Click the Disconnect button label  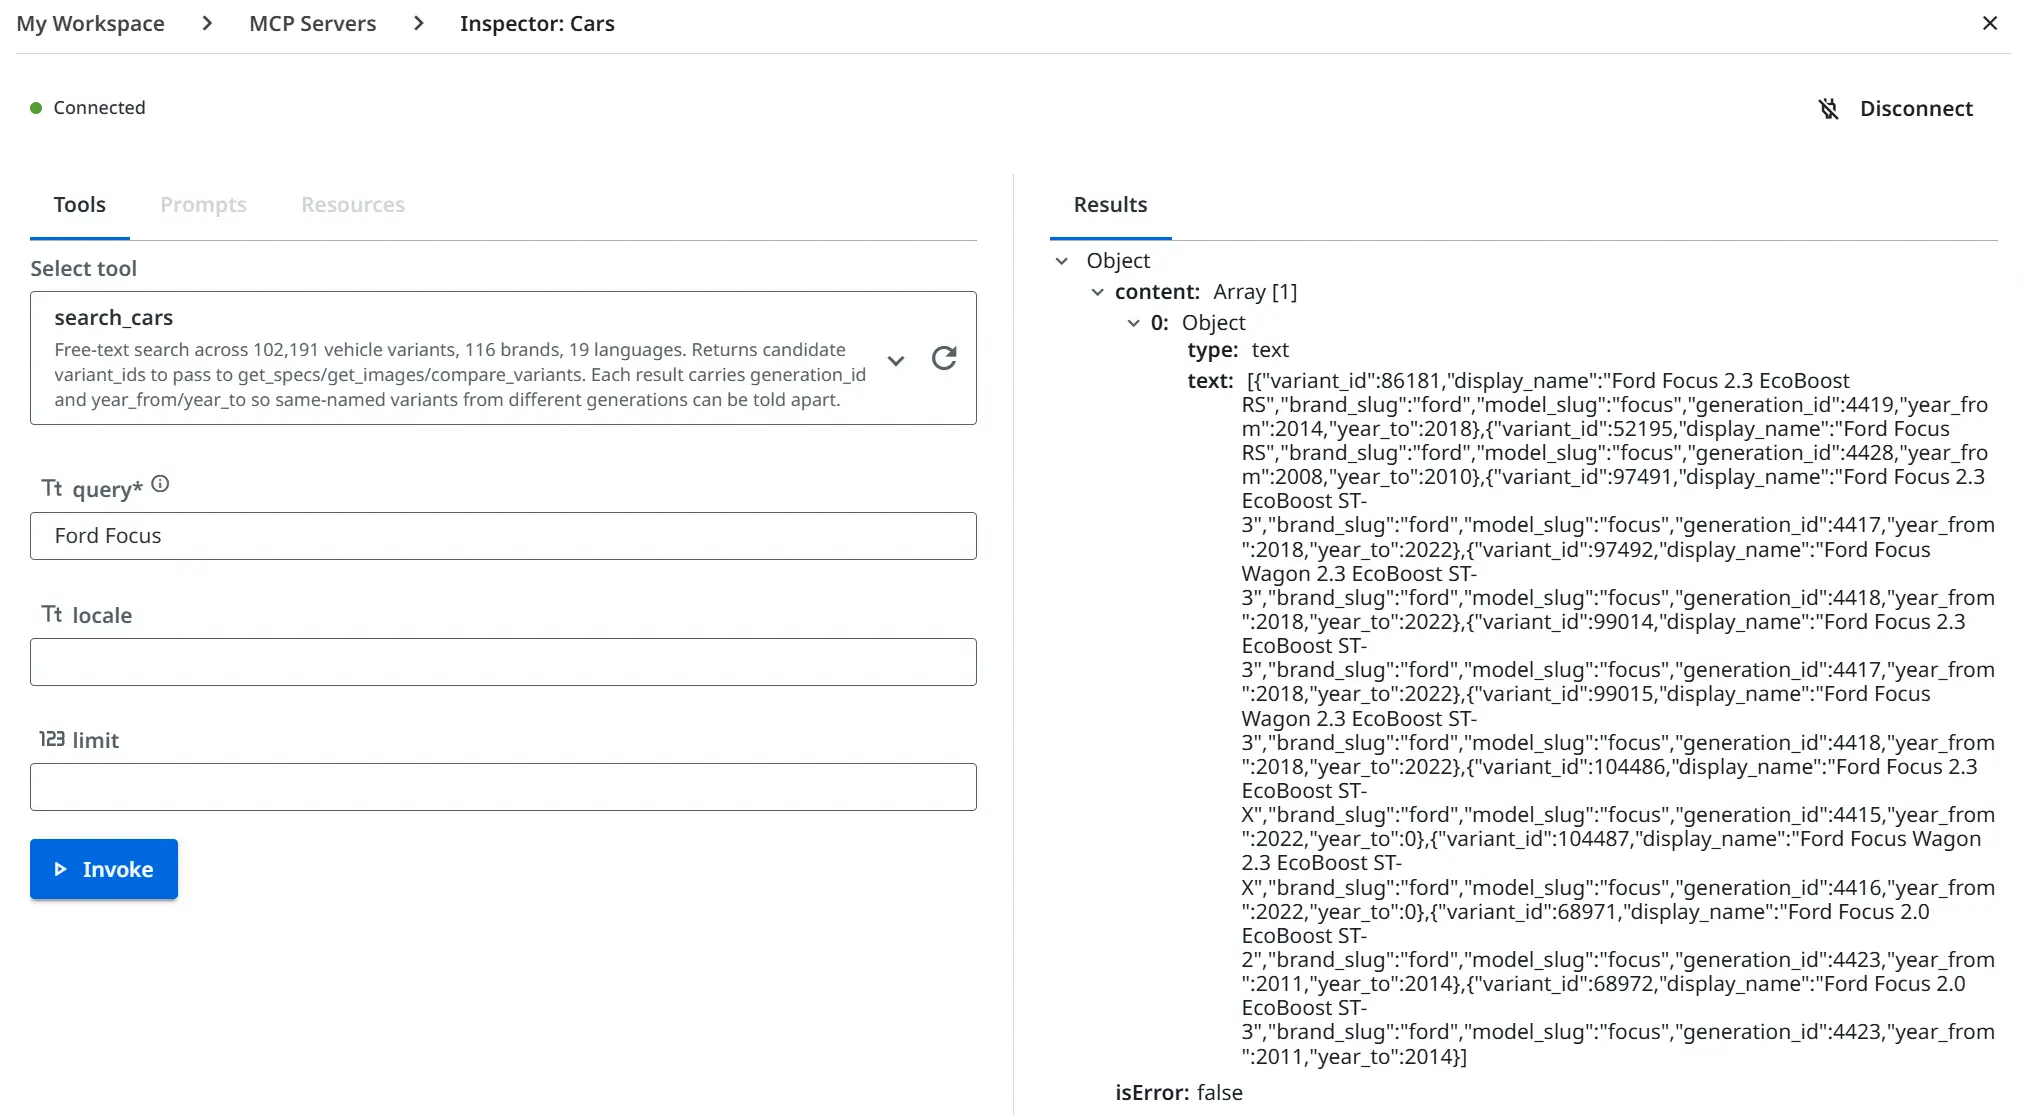1916,108
